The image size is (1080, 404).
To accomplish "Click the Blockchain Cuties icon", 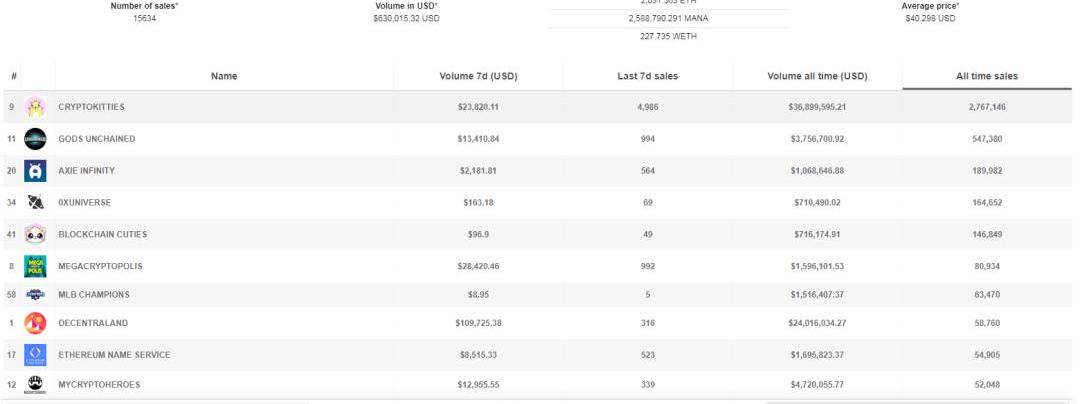I will point(35,235).
